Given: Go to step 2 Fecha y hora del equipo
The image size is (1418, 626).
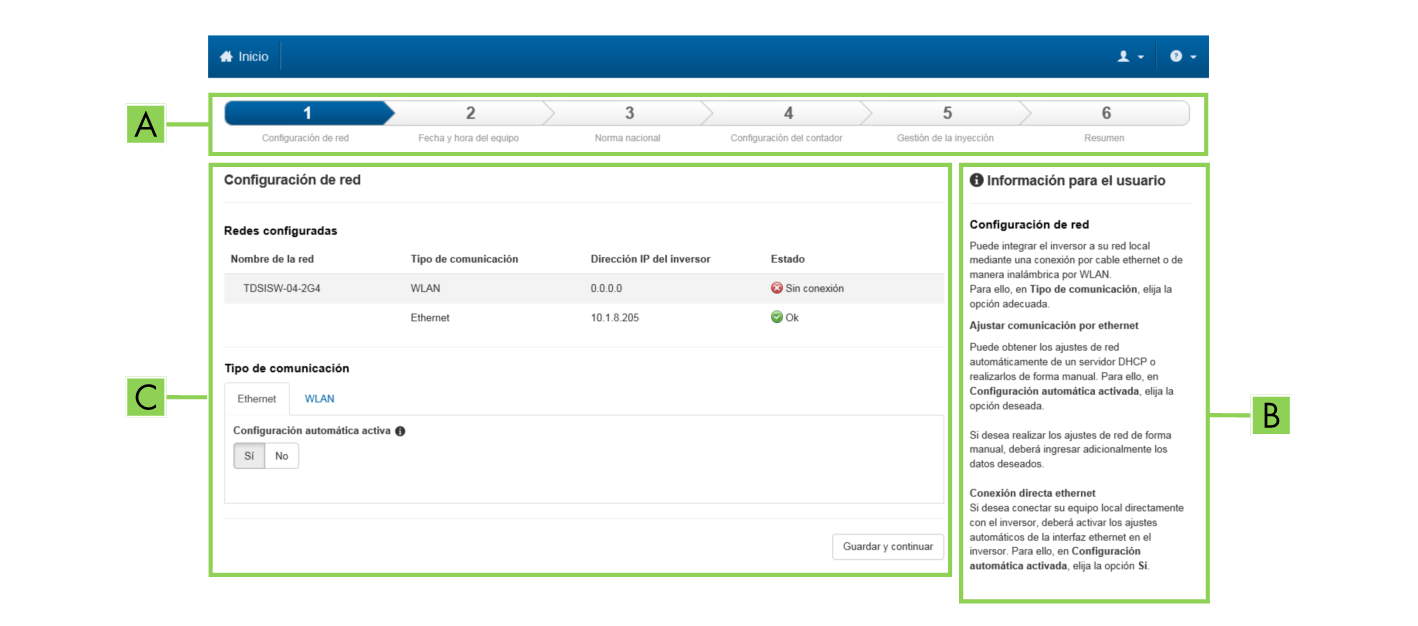Looking at the screenshot, I should 469,113.
